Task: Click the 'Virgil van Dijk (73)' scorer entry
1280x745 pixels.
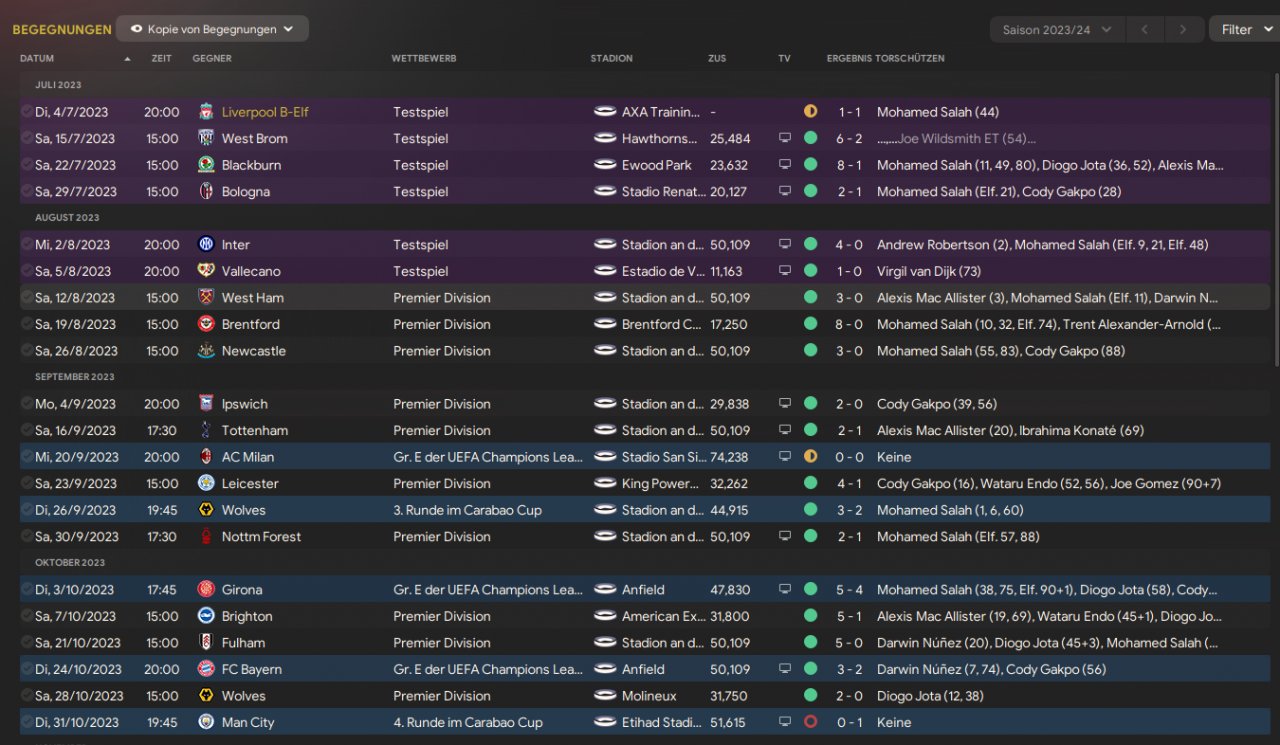Action: 929,271
